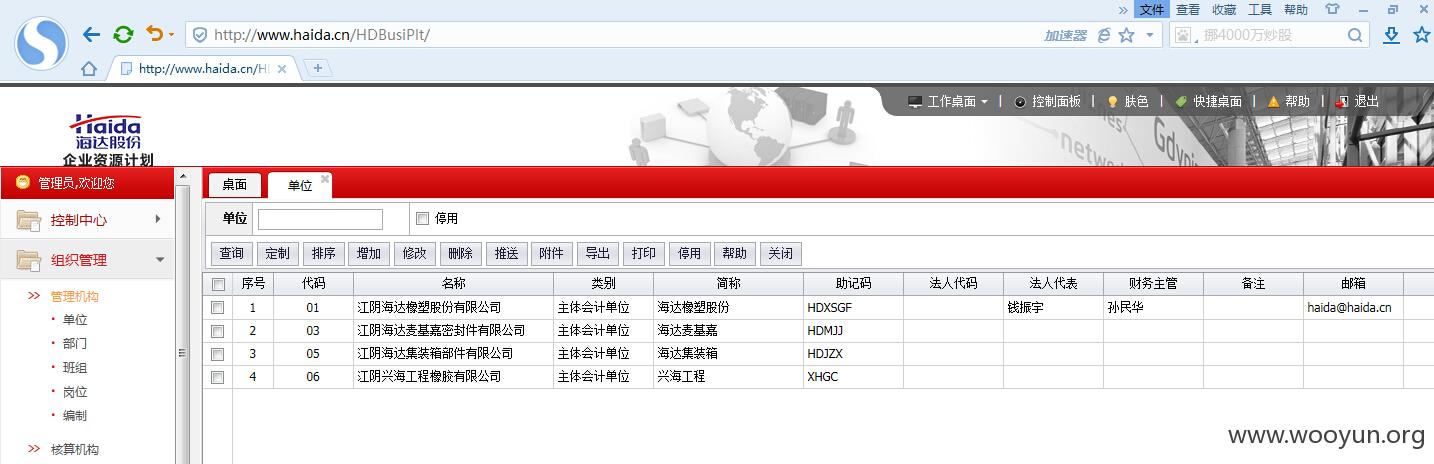Click the 组织管理 folder icon
This screenshot has width=1434, height=464.
pyautogui.click(x=29, y=260)
